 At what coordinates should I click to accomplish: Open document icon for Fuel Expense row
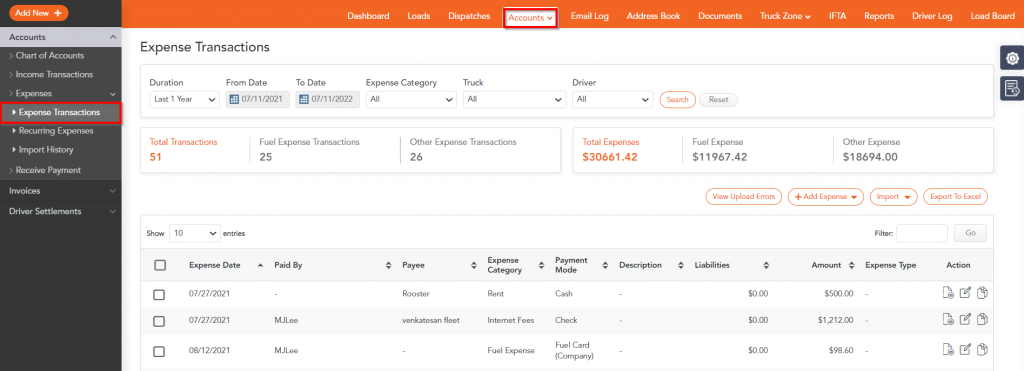pos(948,350)
